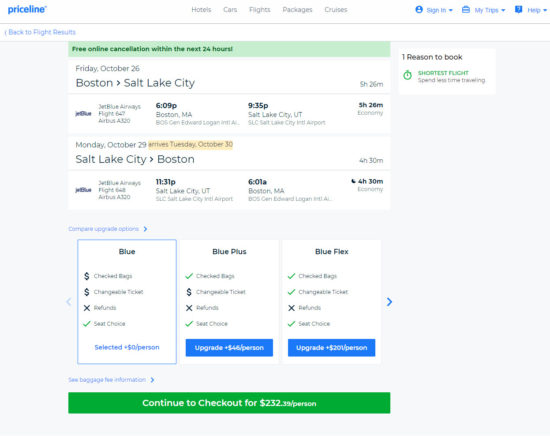Click the Help chat icon

coord(518,9)
